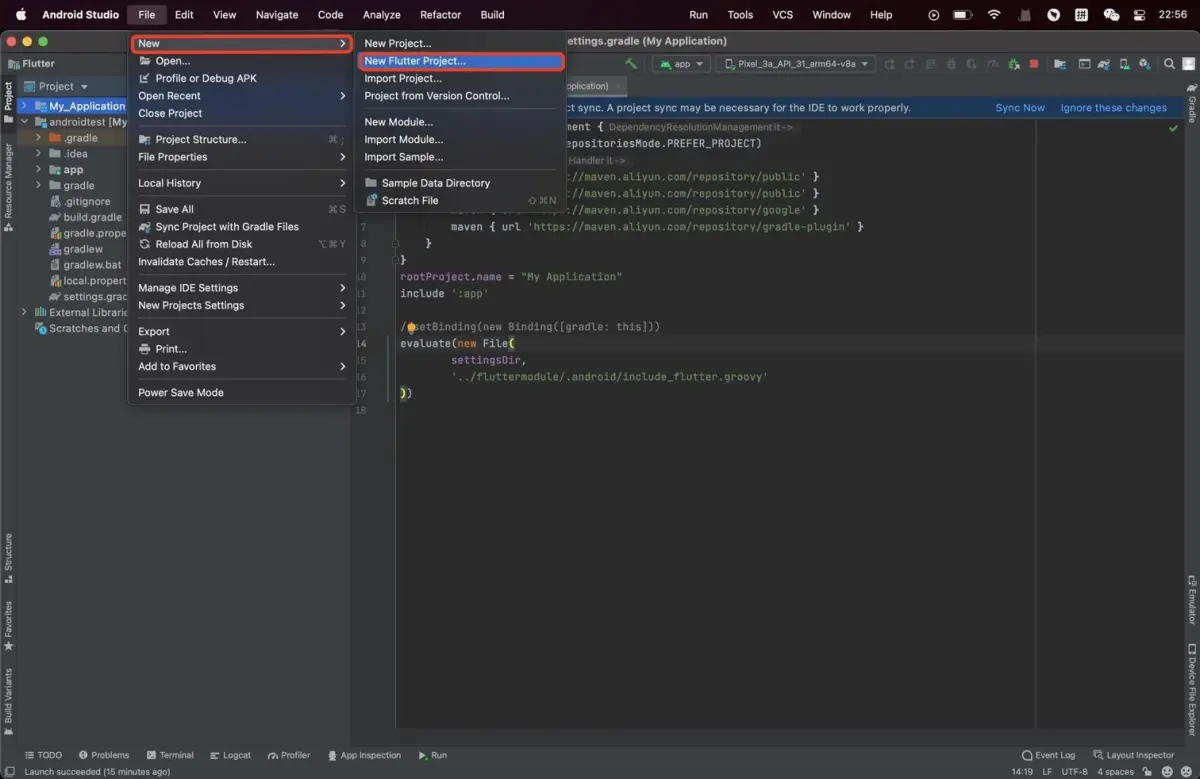Click the Search Everywhere magnifier icon

coord(1169,64)
